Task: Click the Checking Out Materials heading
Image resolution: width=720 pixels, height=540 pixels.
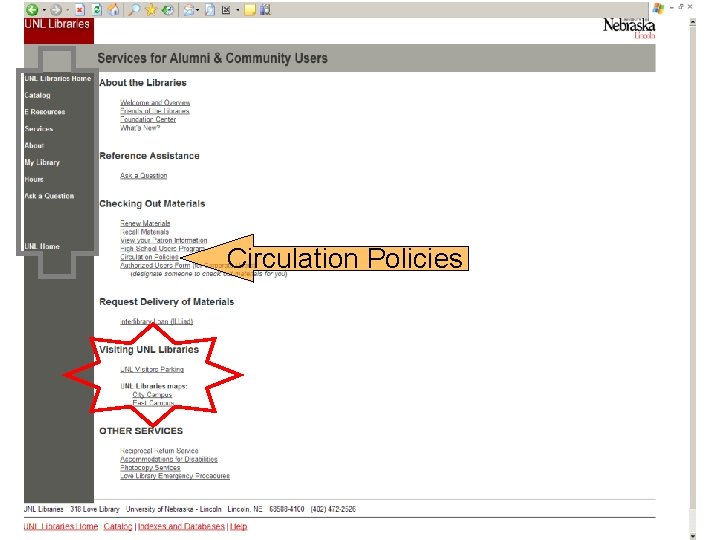Action: (152, 203)
